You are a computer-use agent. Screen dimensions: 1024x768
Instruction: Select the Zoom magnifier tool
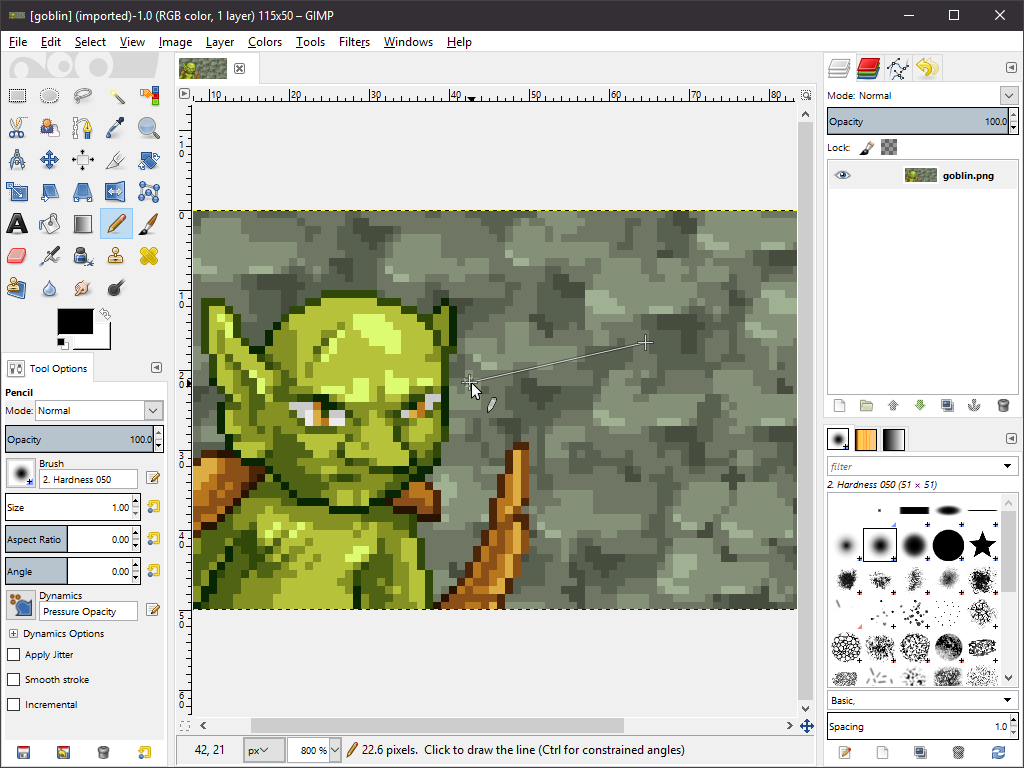point(149,128)
